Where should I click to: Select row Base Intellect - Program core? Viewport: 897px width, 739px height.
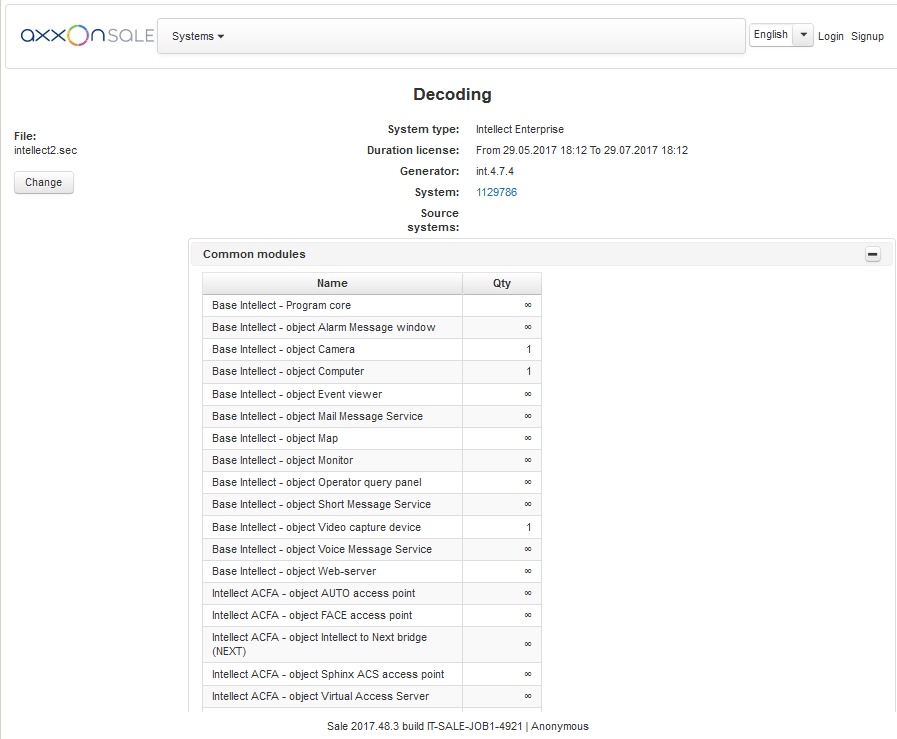click(371, 305)
